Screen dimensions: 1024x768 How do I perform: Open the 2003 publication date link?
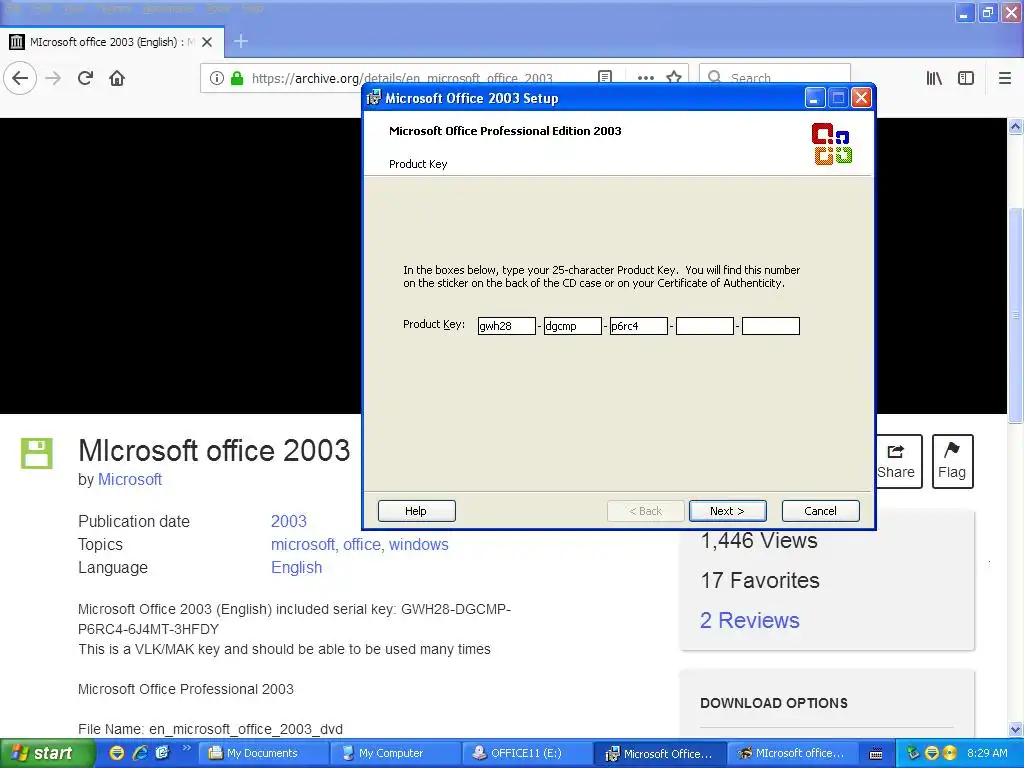289,521
